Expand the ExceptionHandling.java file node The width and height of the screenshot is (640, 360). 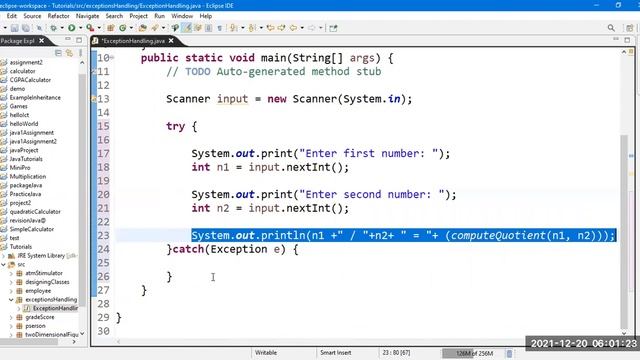point(19,309)
